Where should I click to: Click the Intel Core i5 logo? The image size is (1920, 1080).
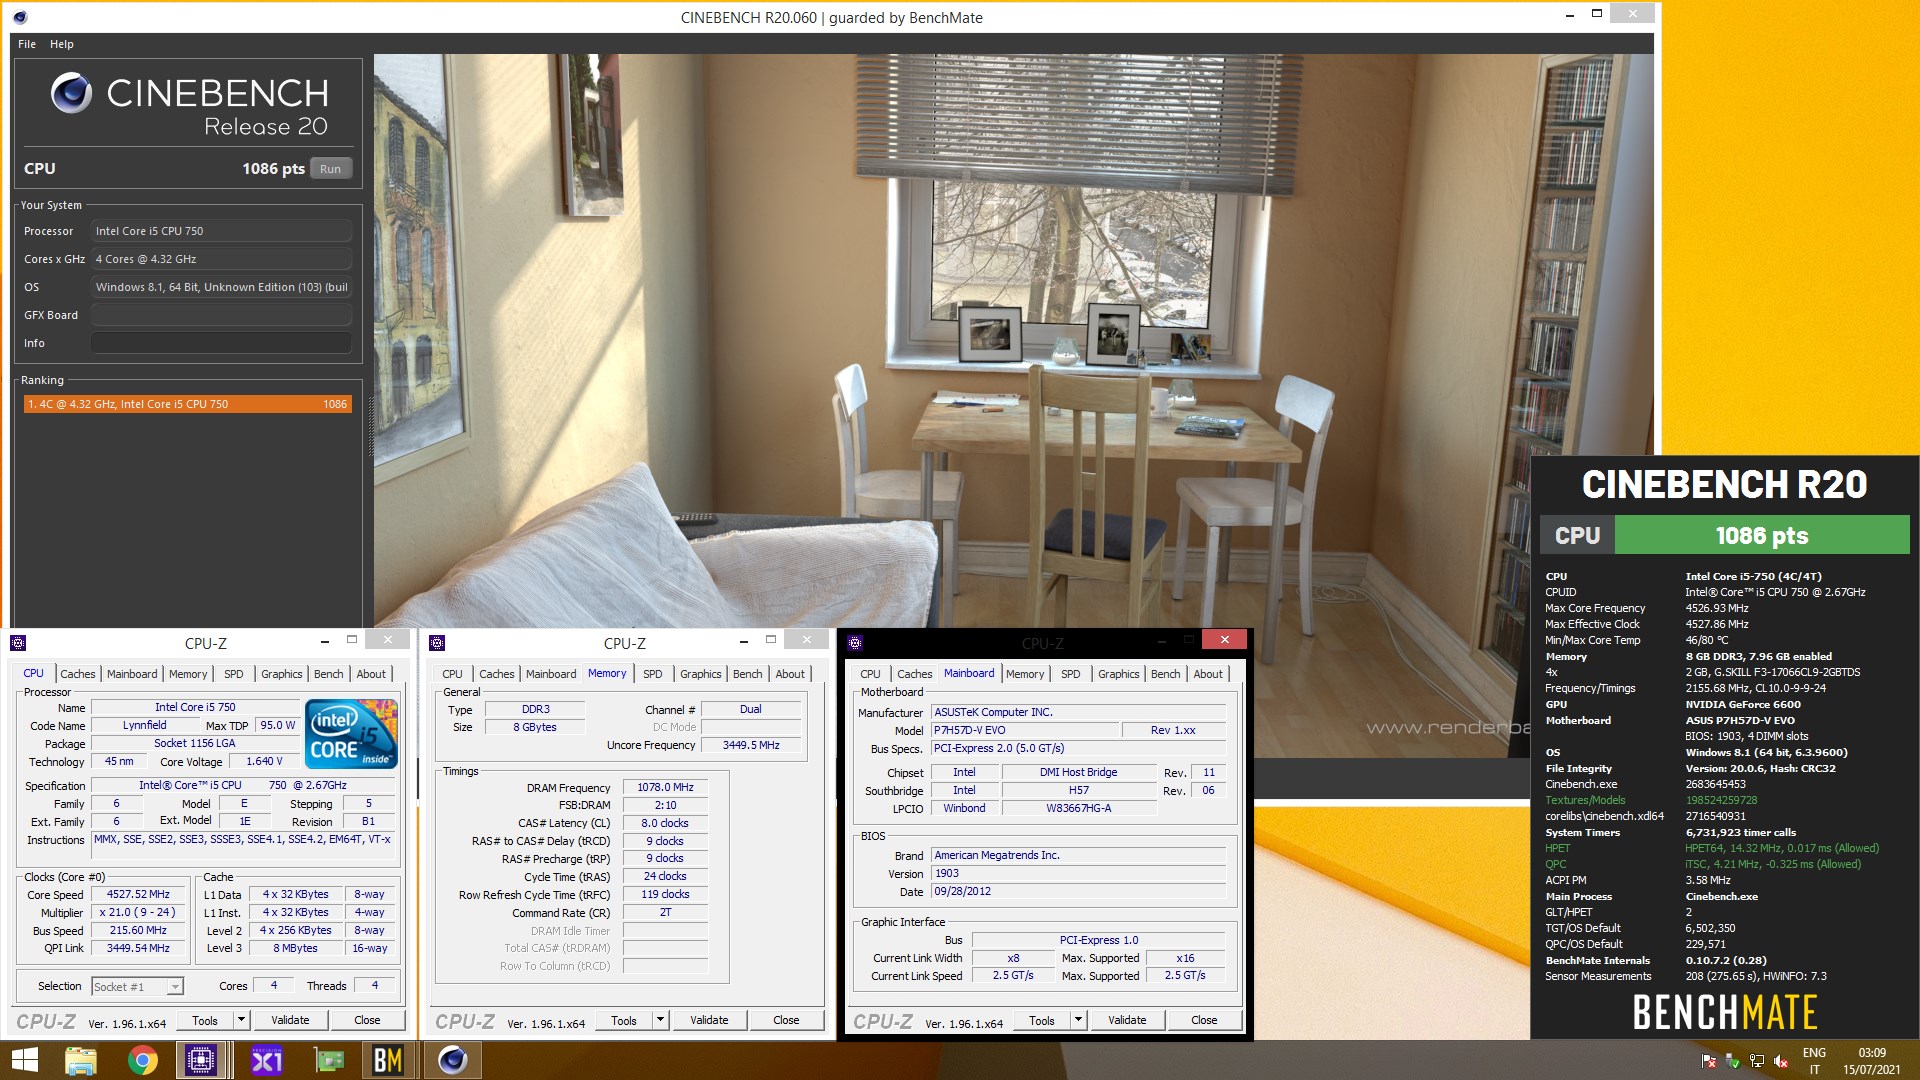coord(353,734)
